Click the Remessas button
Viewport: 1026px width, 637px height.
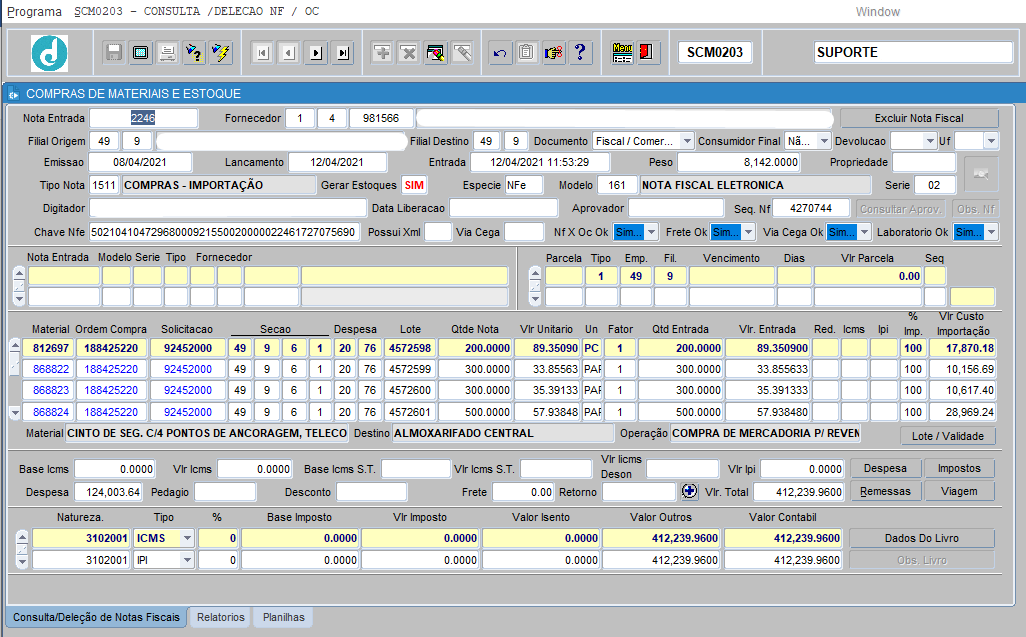pos(885,491)
